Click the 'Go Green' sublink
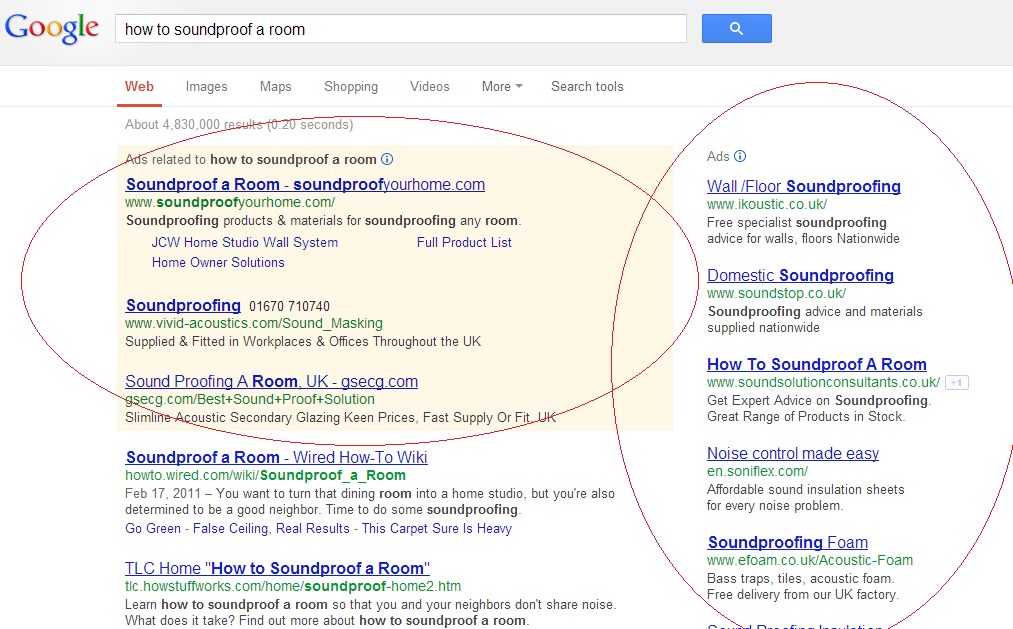1013x629 pixels. [x=152, y=528]
